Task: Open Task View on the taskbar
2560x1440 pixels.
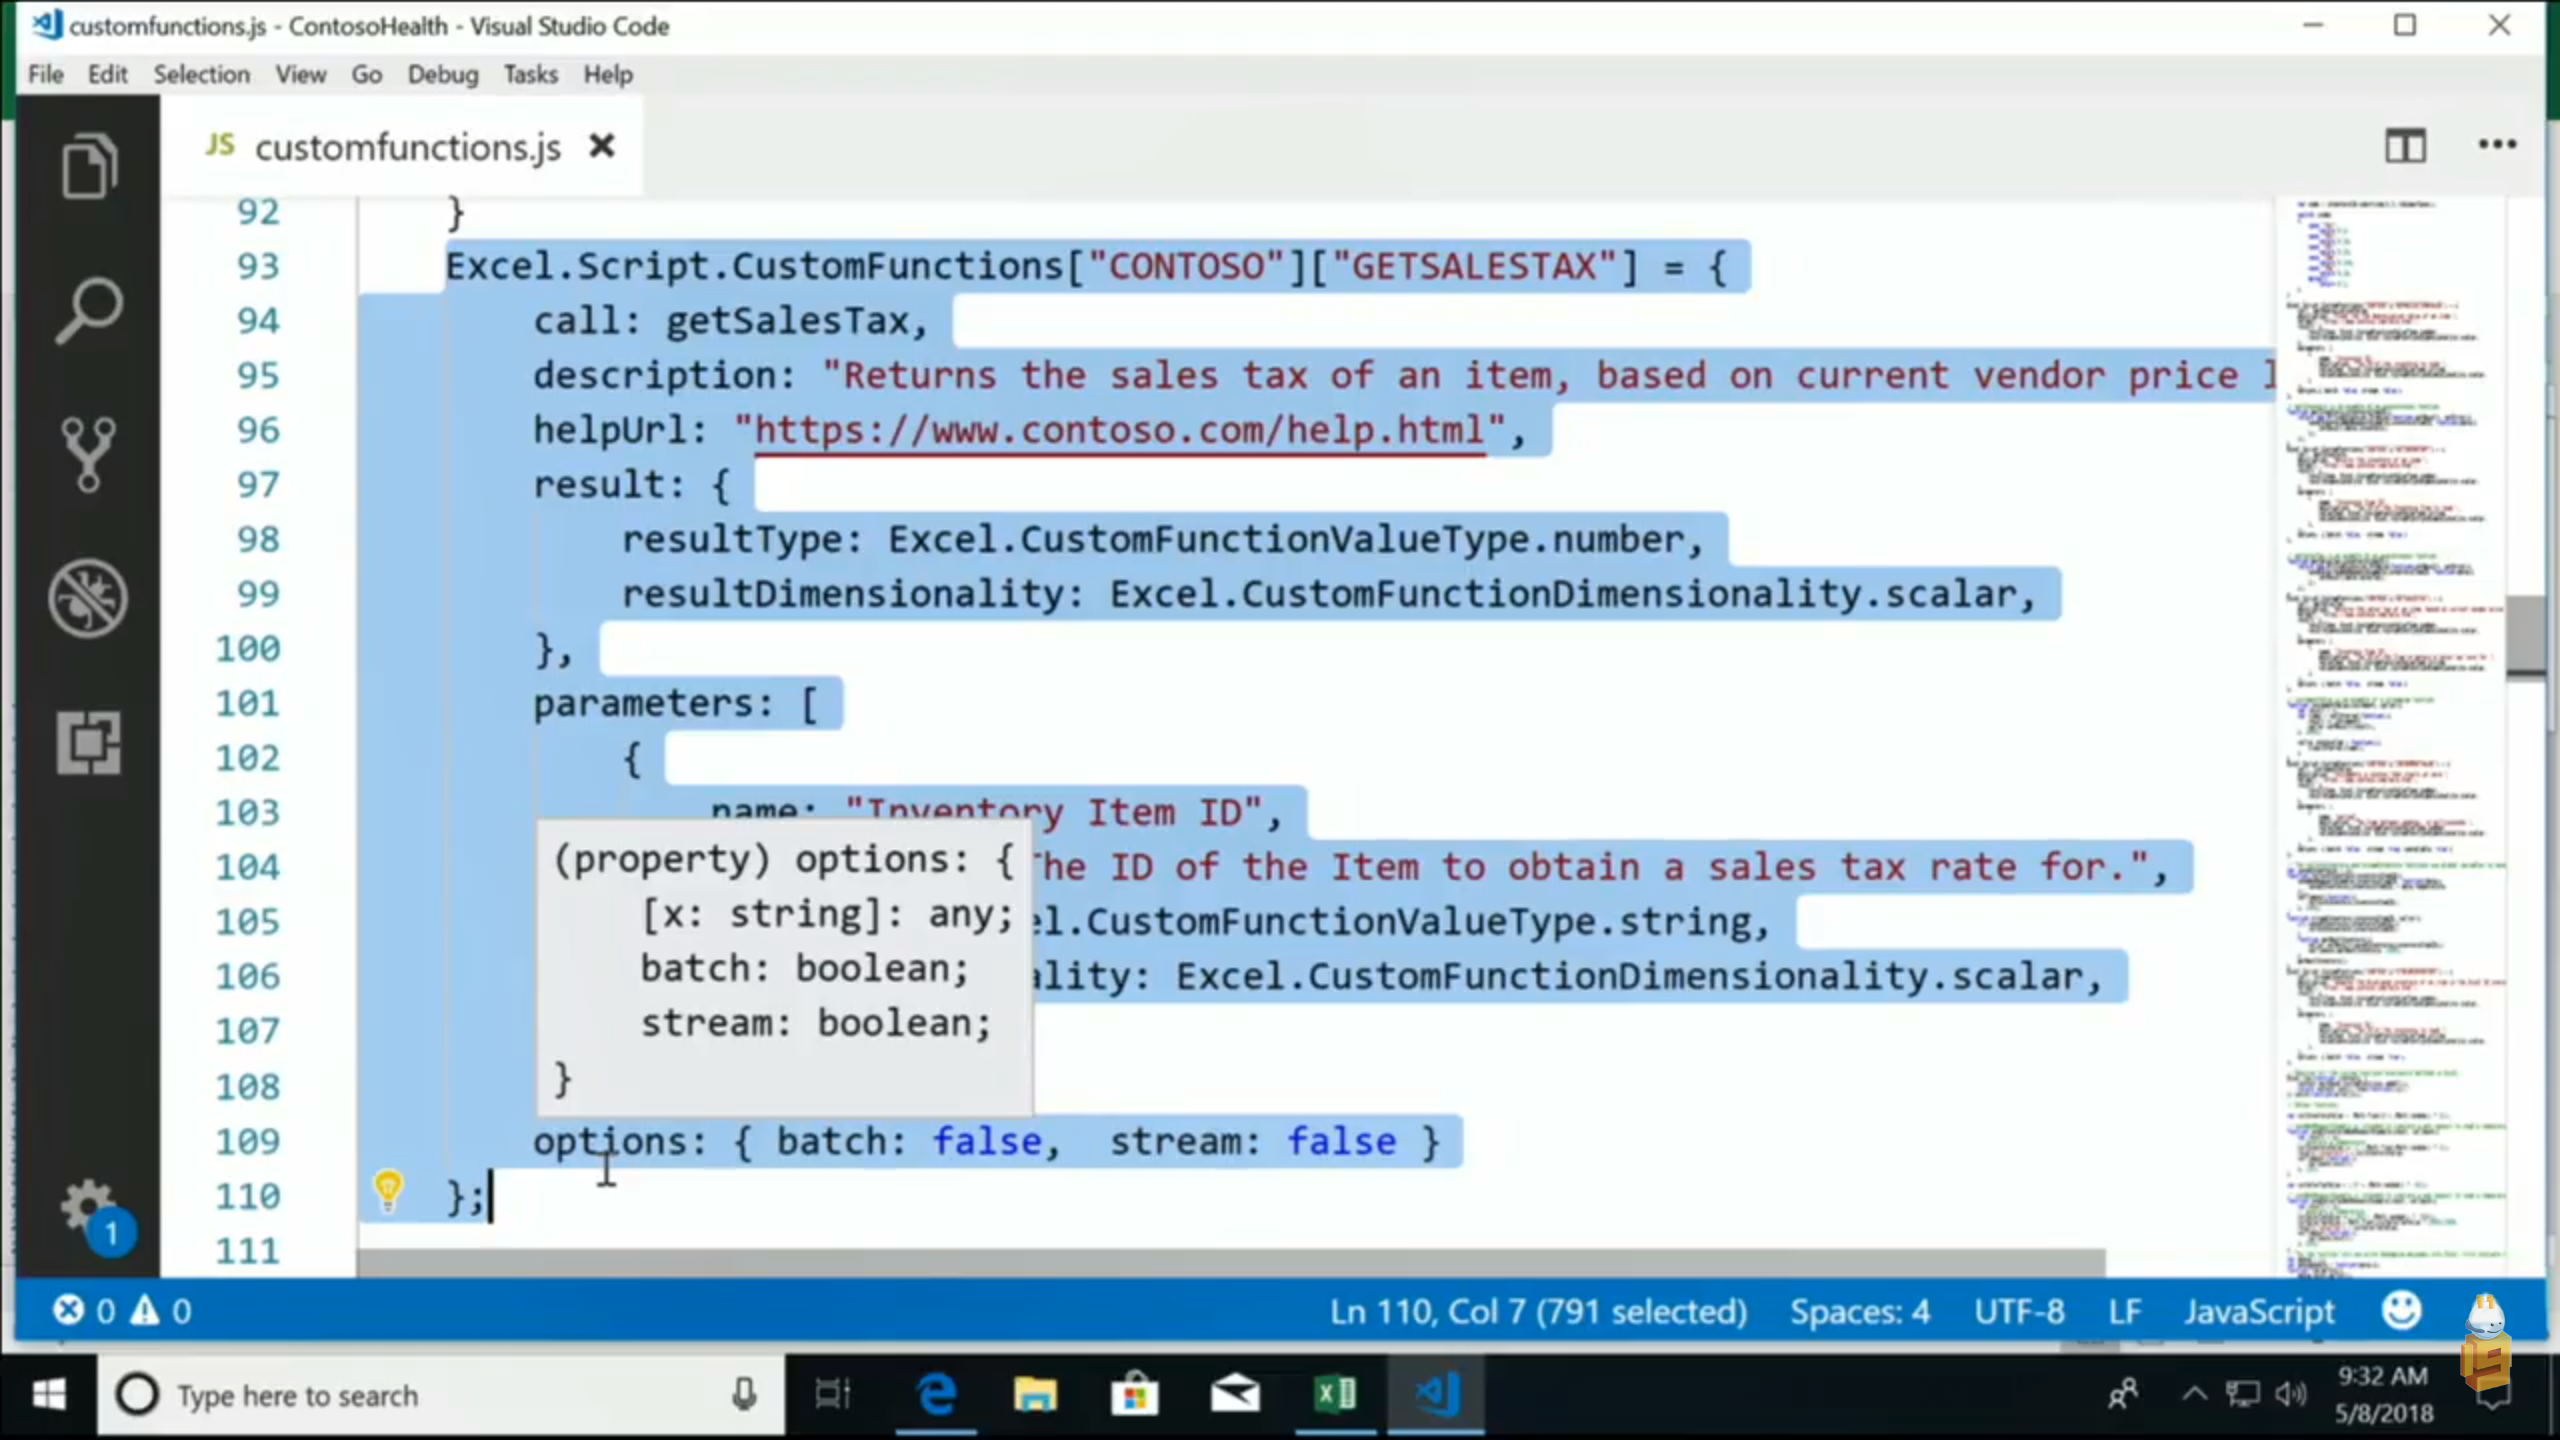Action: 832,1395
